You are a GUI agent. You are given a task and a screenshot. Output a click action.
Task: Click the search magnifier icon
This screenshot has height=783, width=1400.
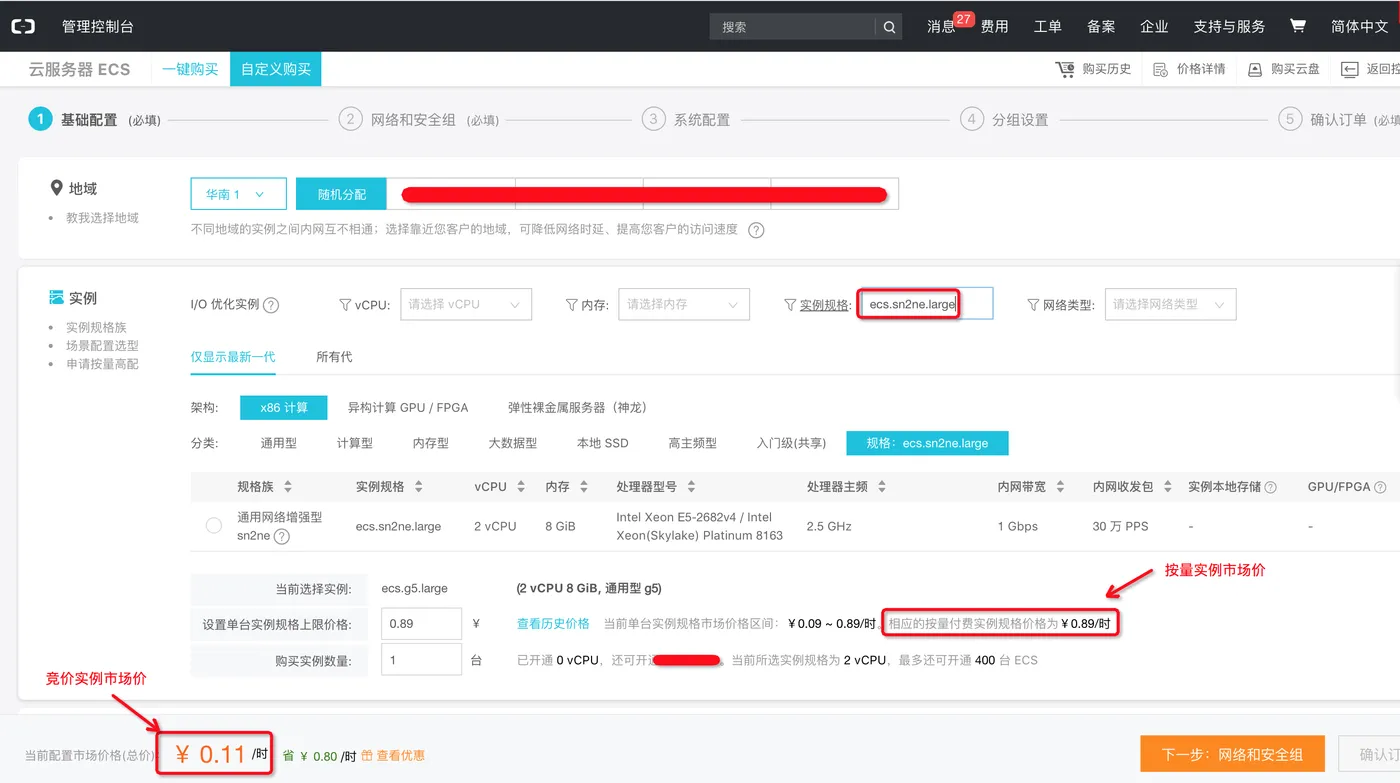[889, 27]
